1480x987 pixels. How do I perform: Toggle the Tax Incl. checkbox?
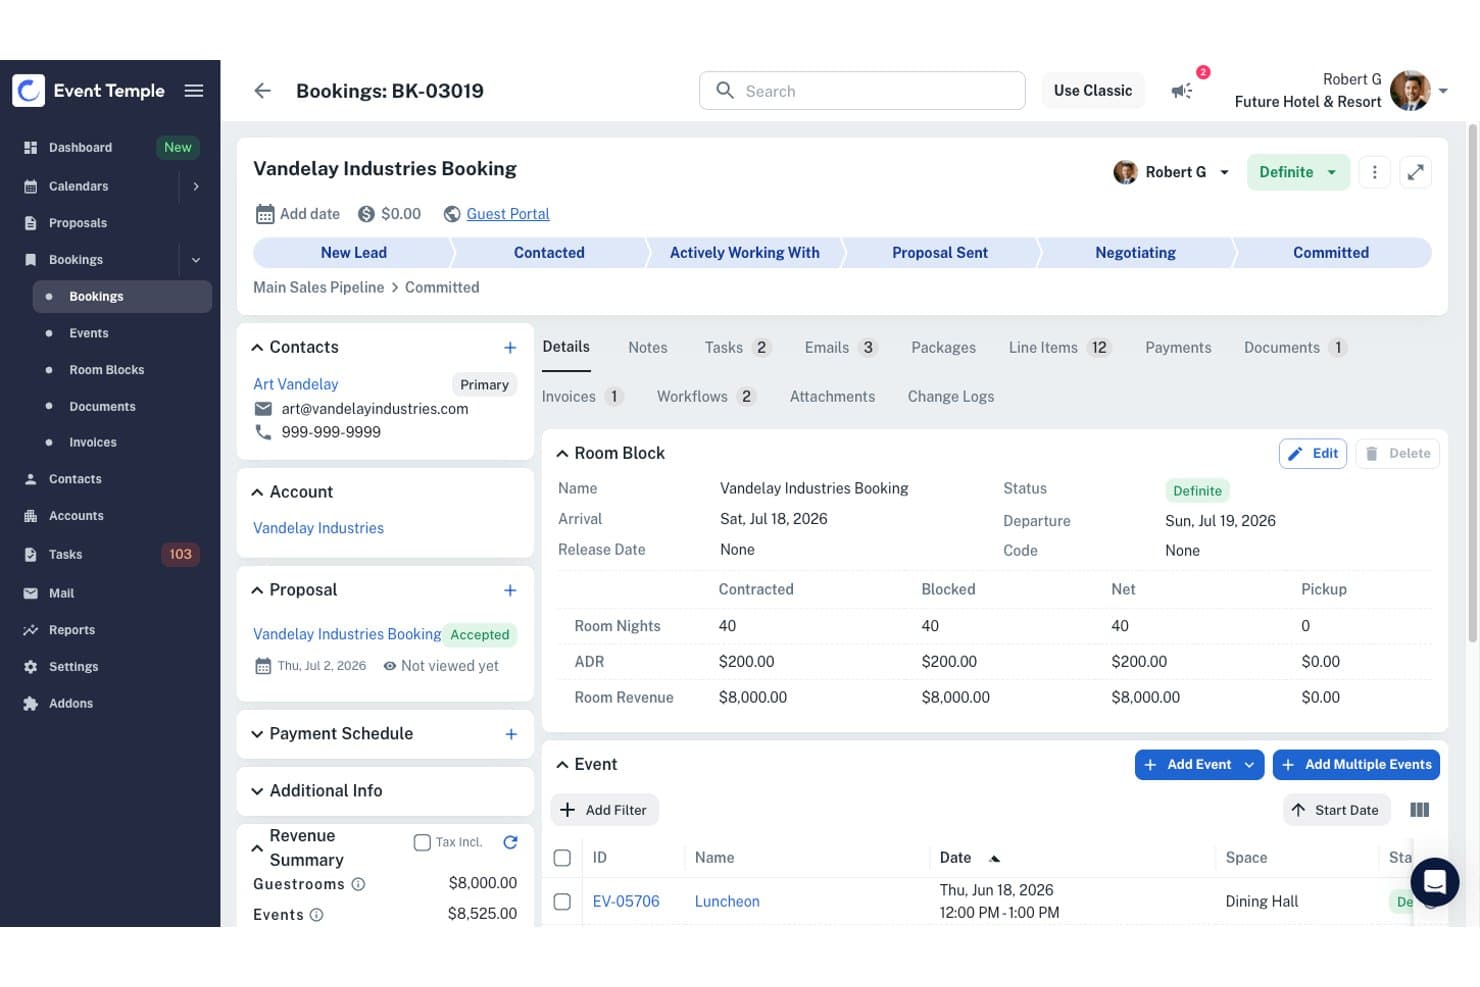point(422,843)
